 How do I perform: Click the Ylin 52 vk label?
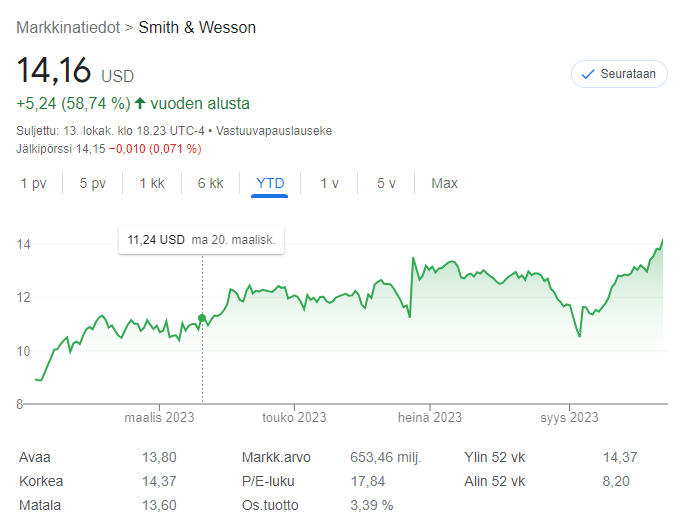pyautogui.click(x=494, y=457)
